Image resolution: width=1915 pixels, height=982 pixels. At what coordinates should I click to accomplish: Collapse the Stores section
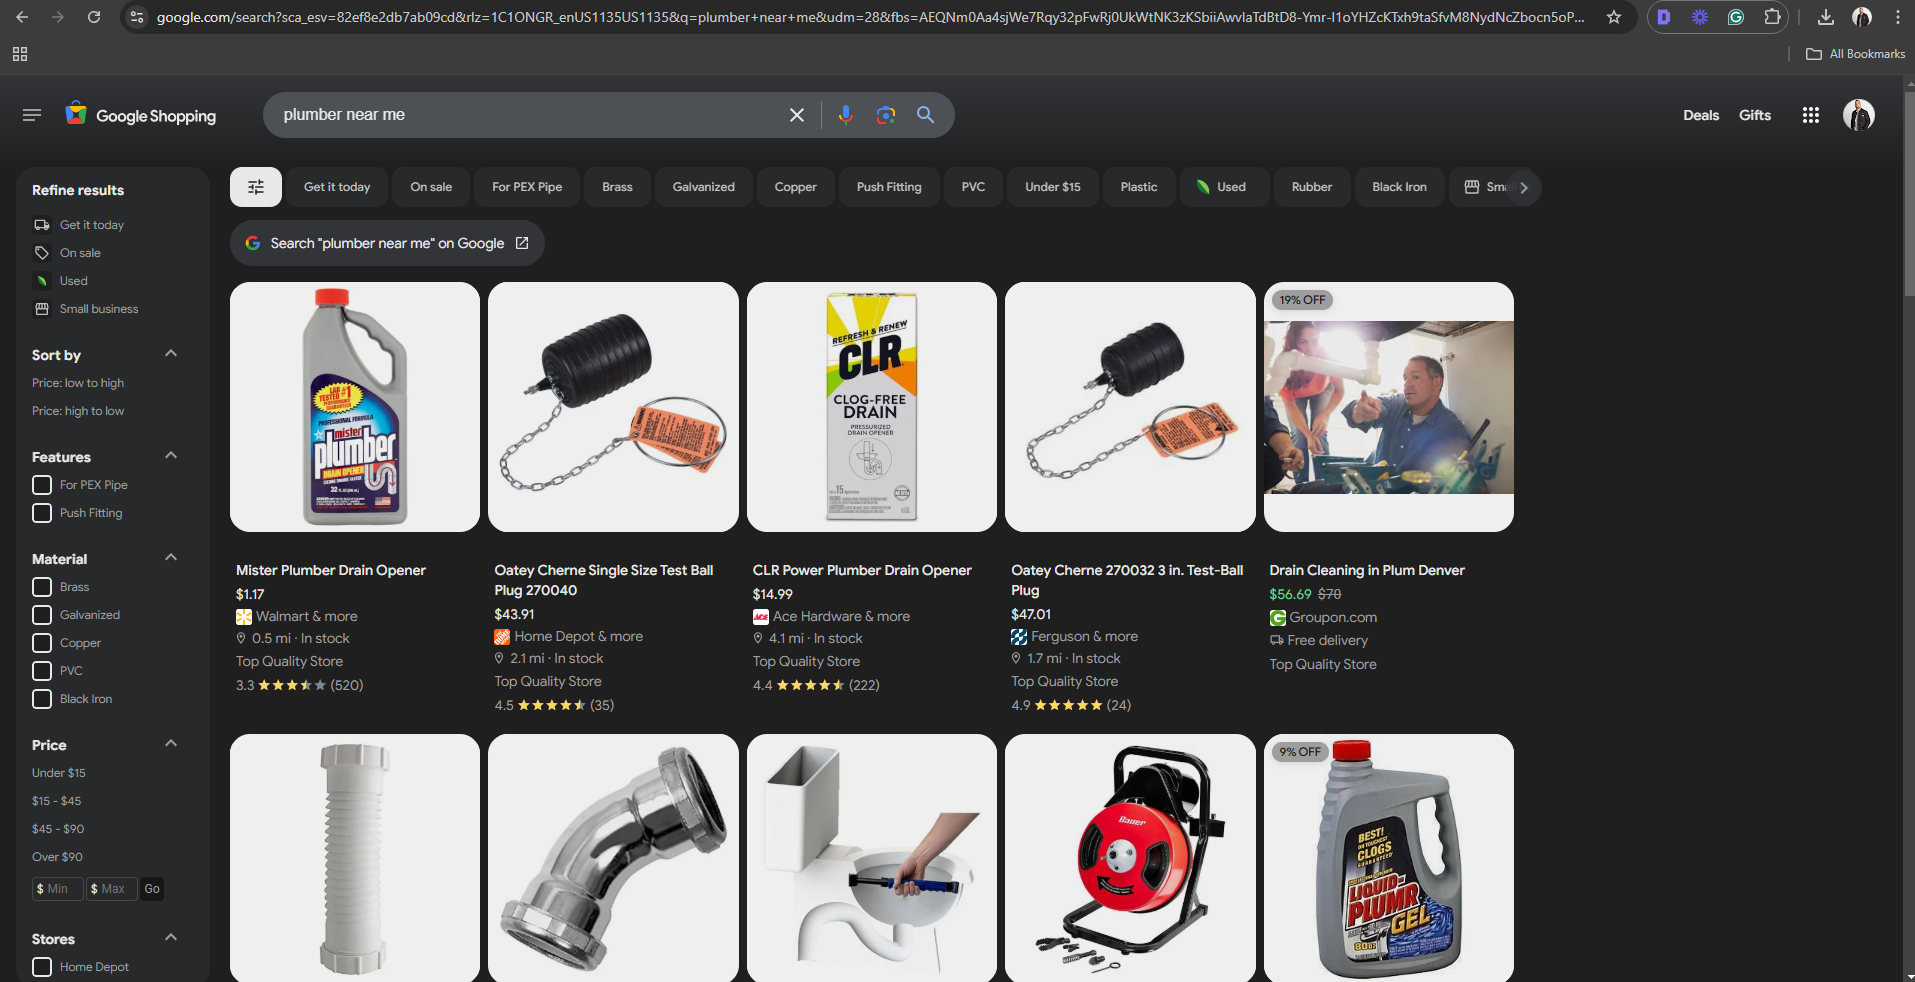coord(171,938)
